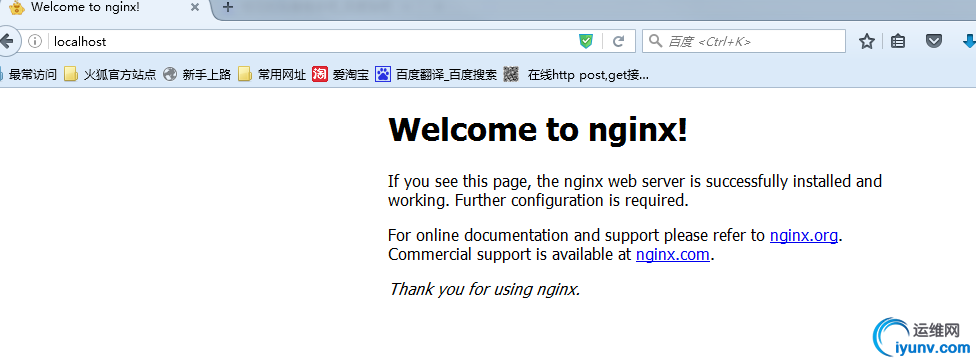Screen dimensions: 976x364
Task: Show site information icon in address bar
Action: [x=35, y=42]
